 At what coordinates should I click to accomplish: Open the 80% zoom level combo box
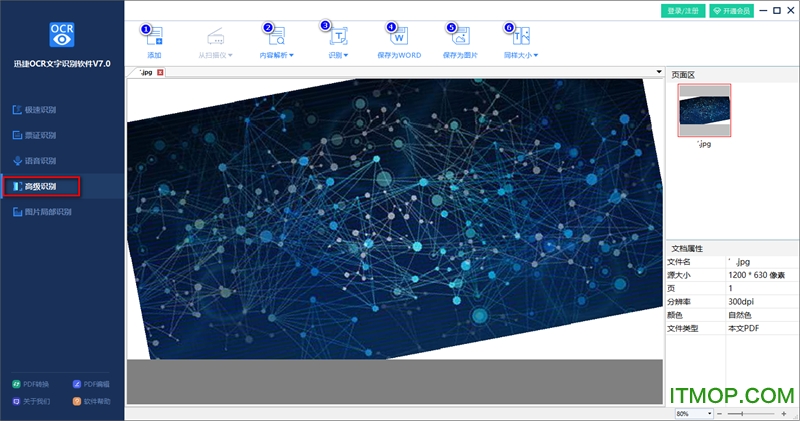click(695, 413)
